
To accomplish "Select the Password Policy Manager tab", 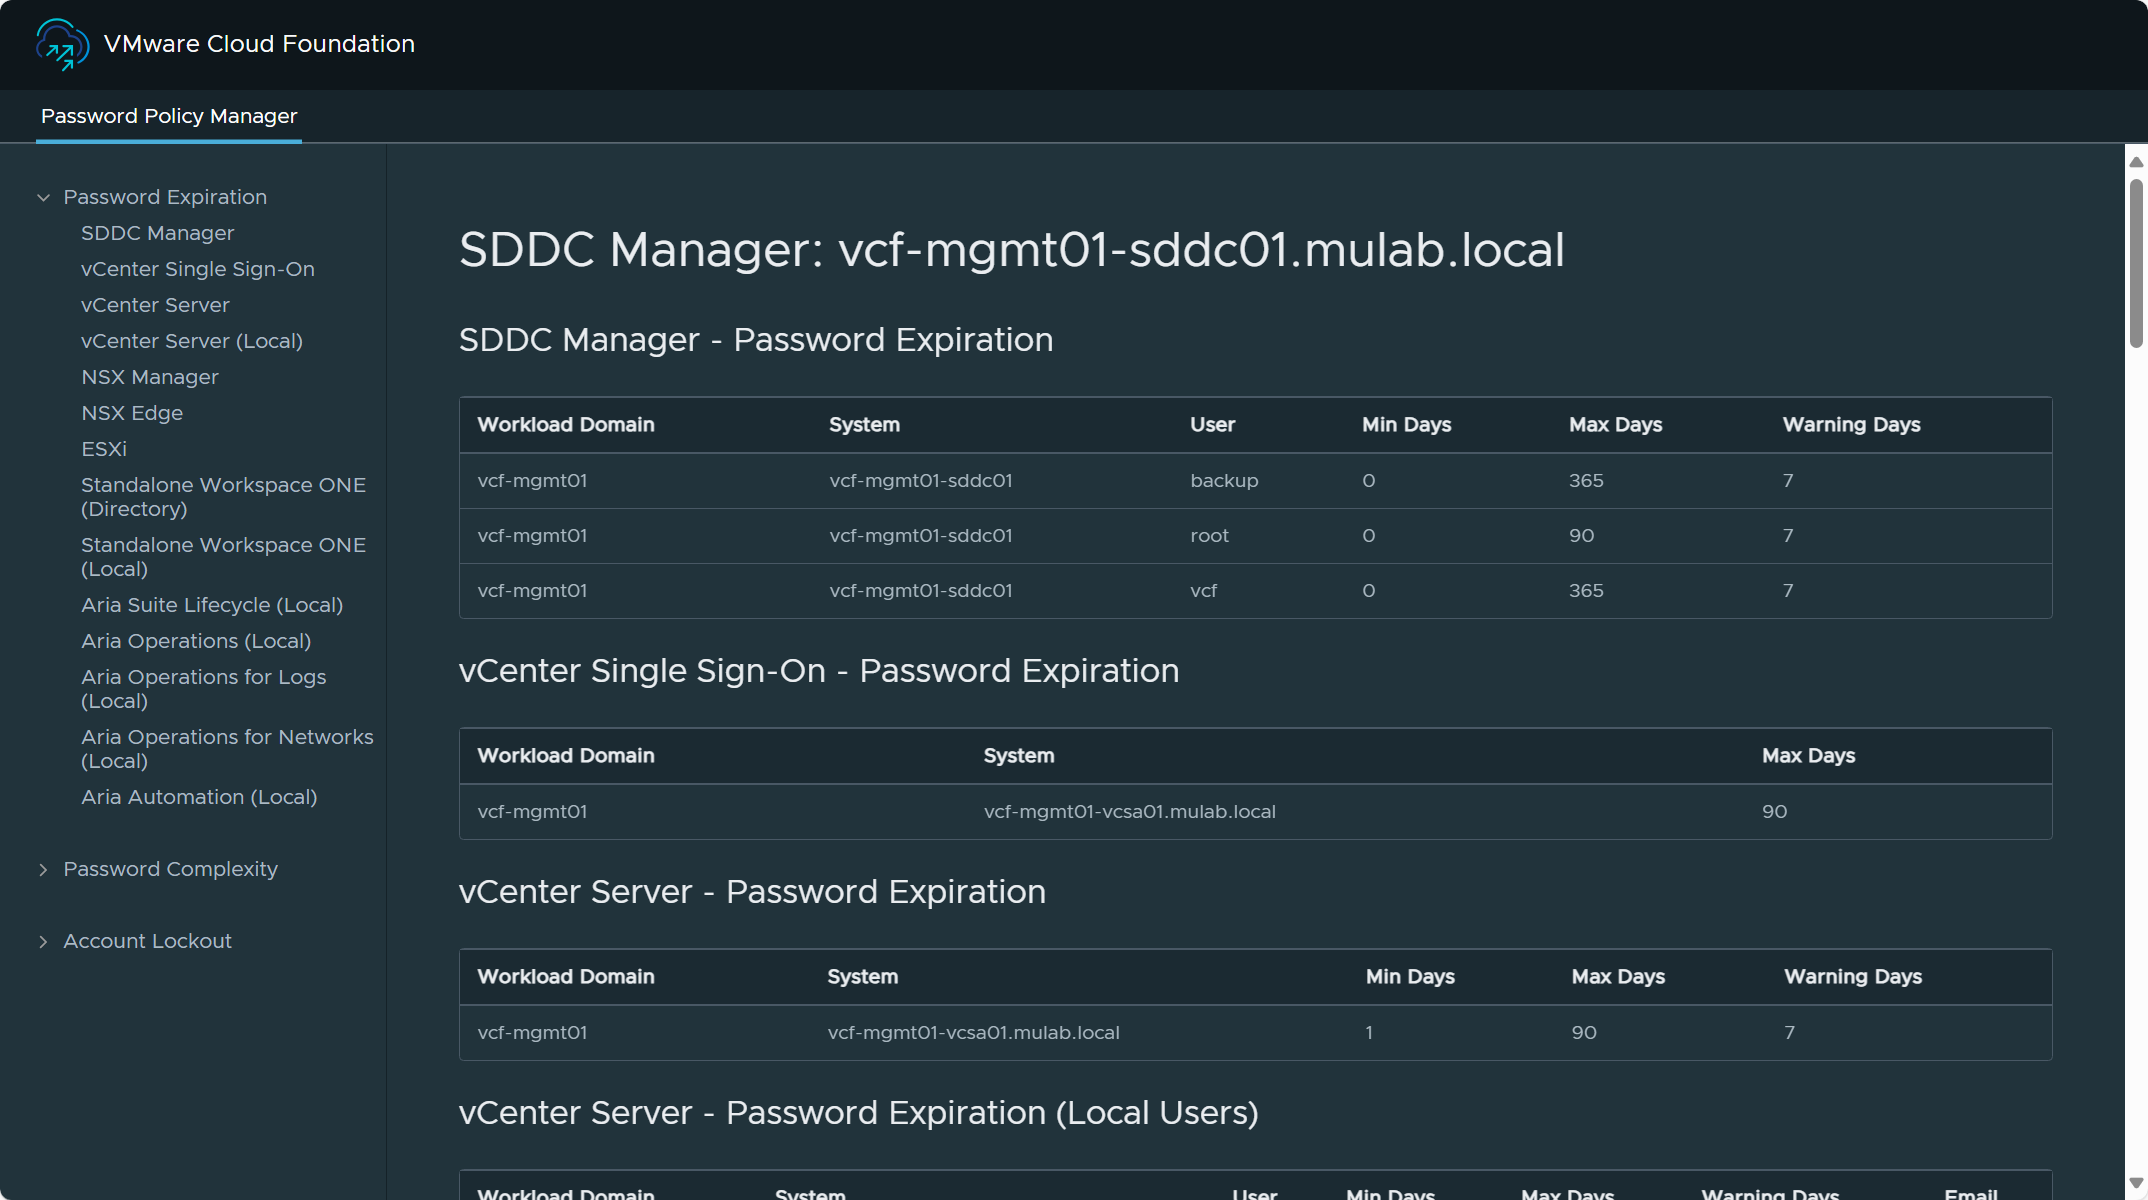I will [x=169, y=116].
